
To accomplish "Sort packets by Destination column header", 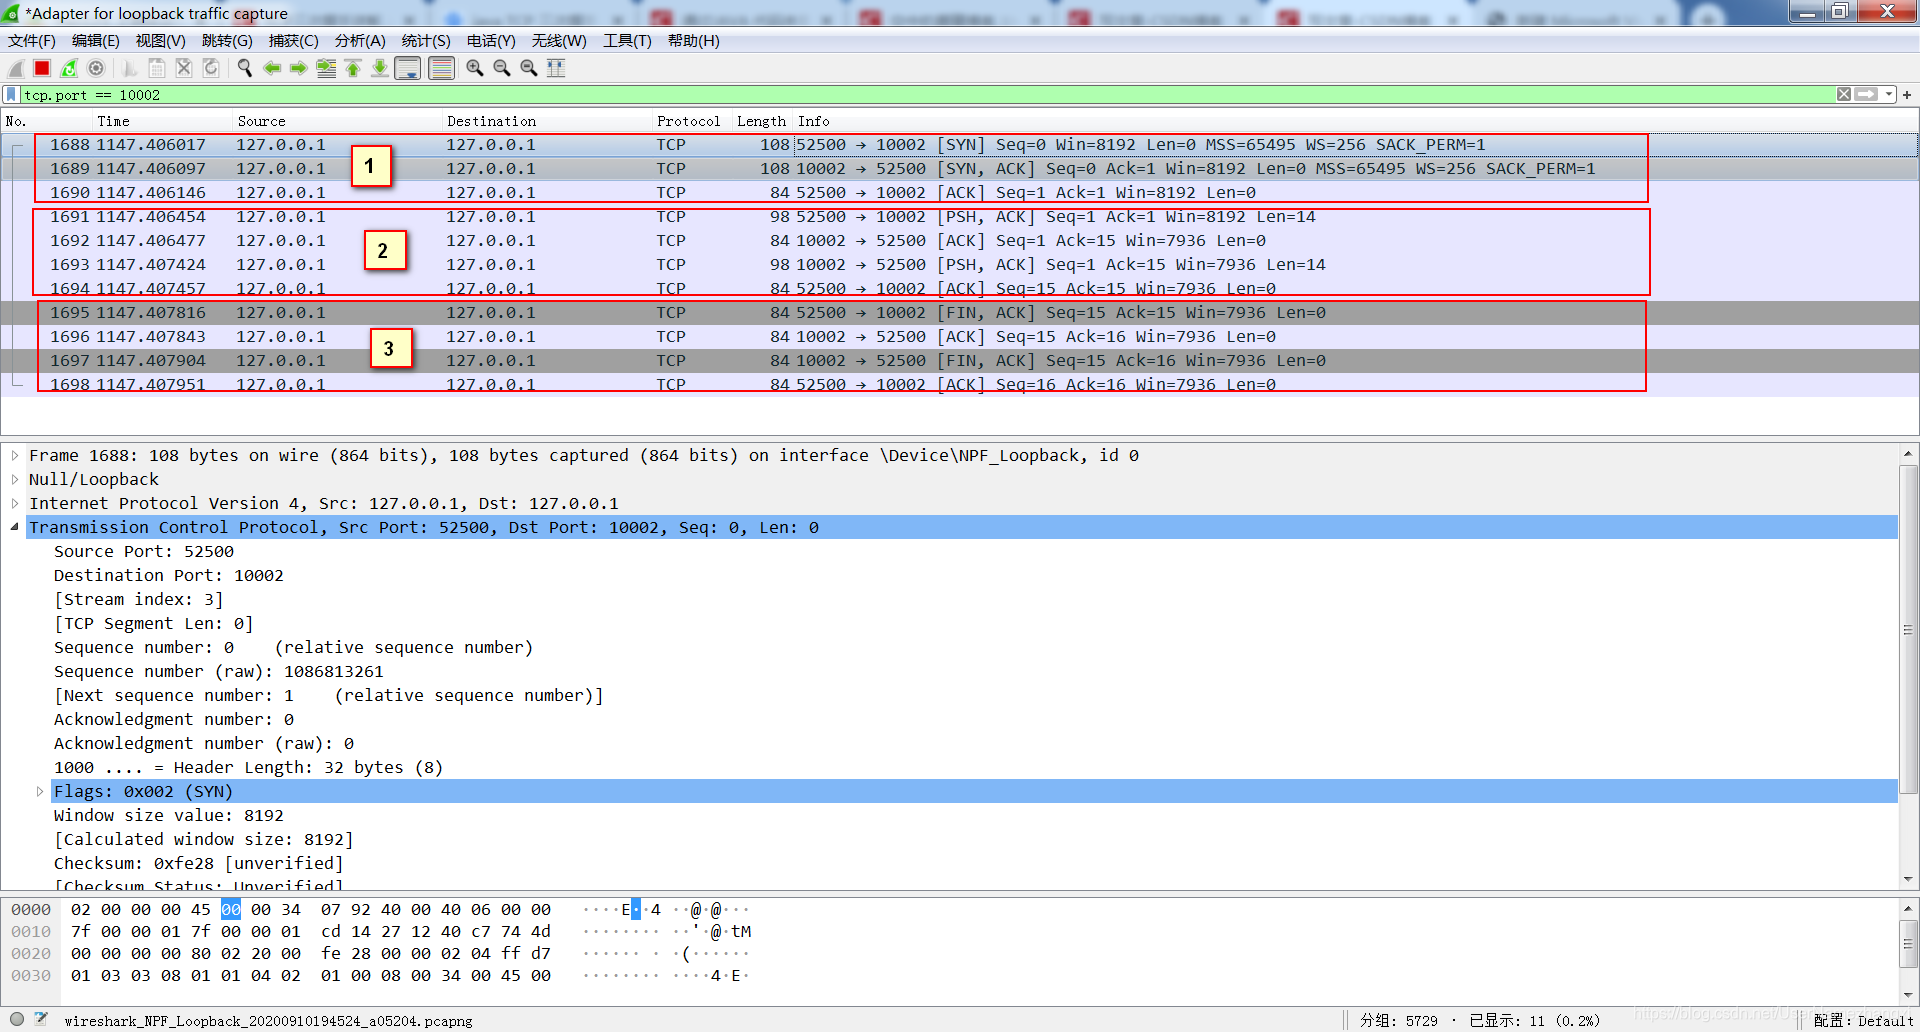I will (546, 121).
